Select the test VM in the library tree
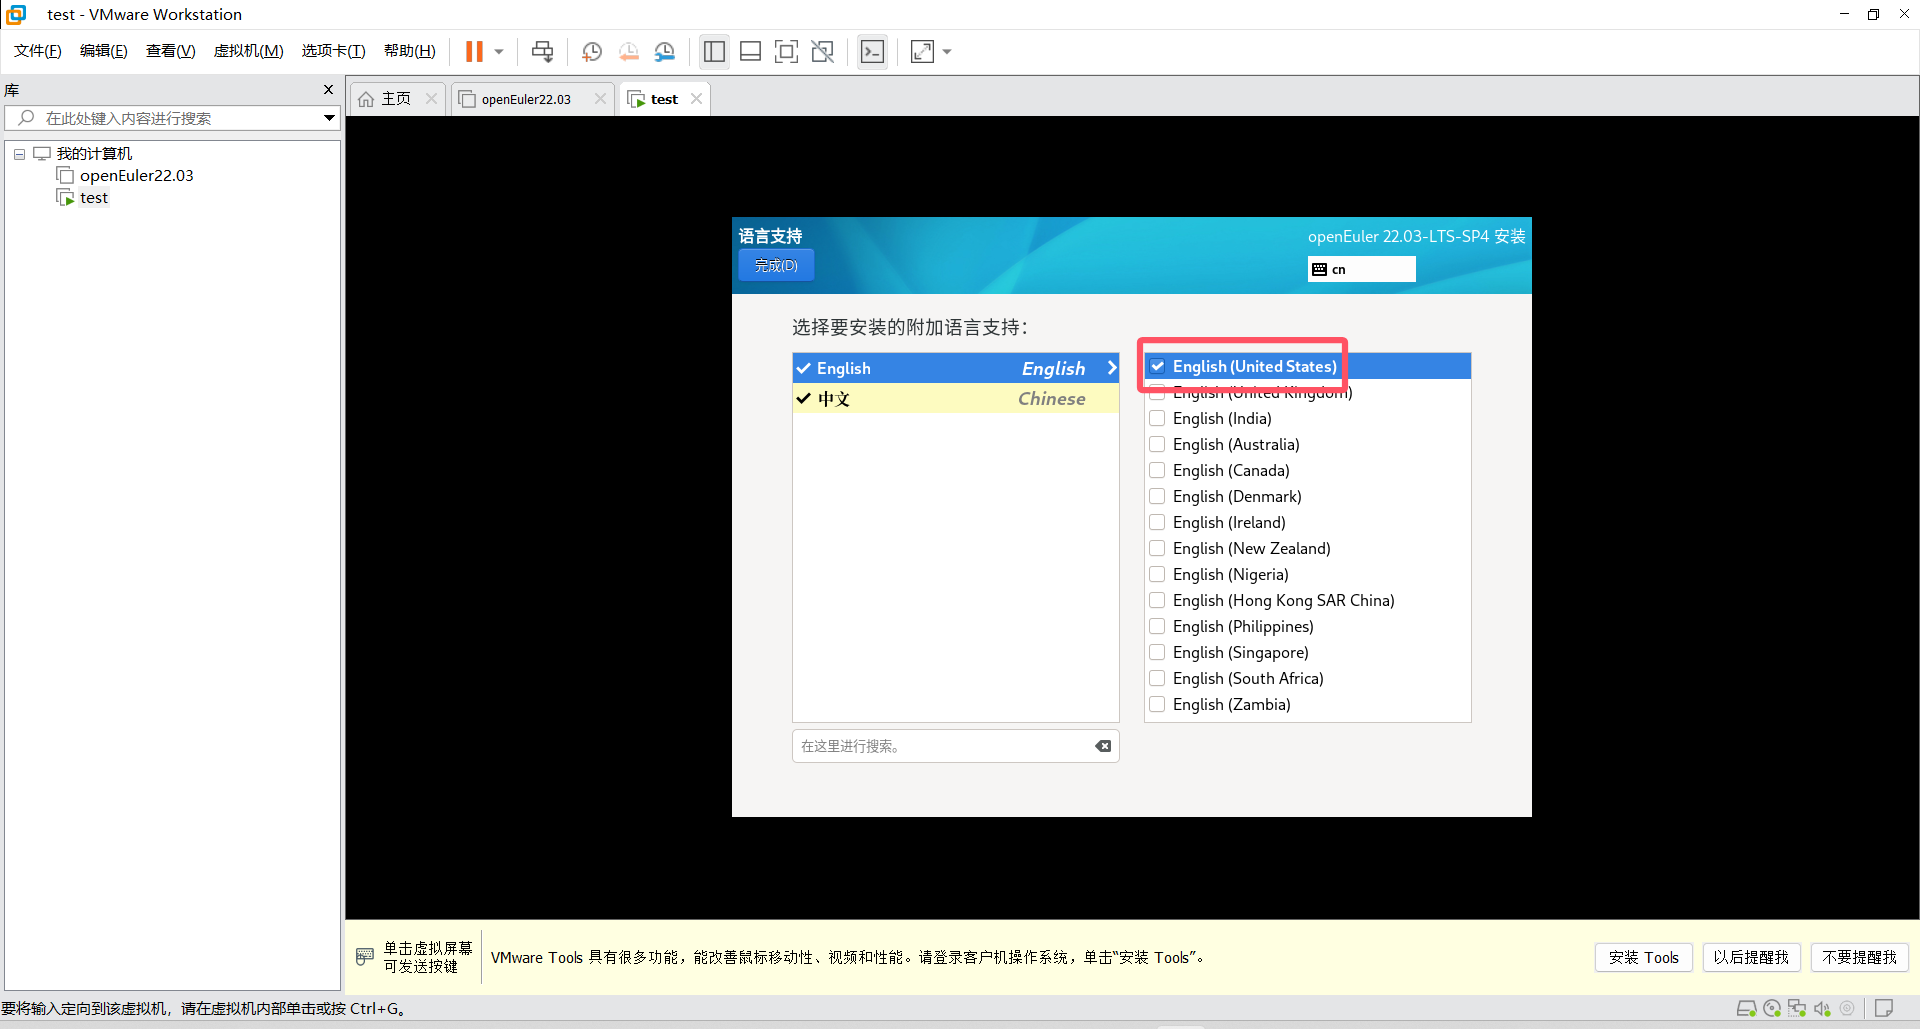 pyautogui.click(x=93, y=198)
